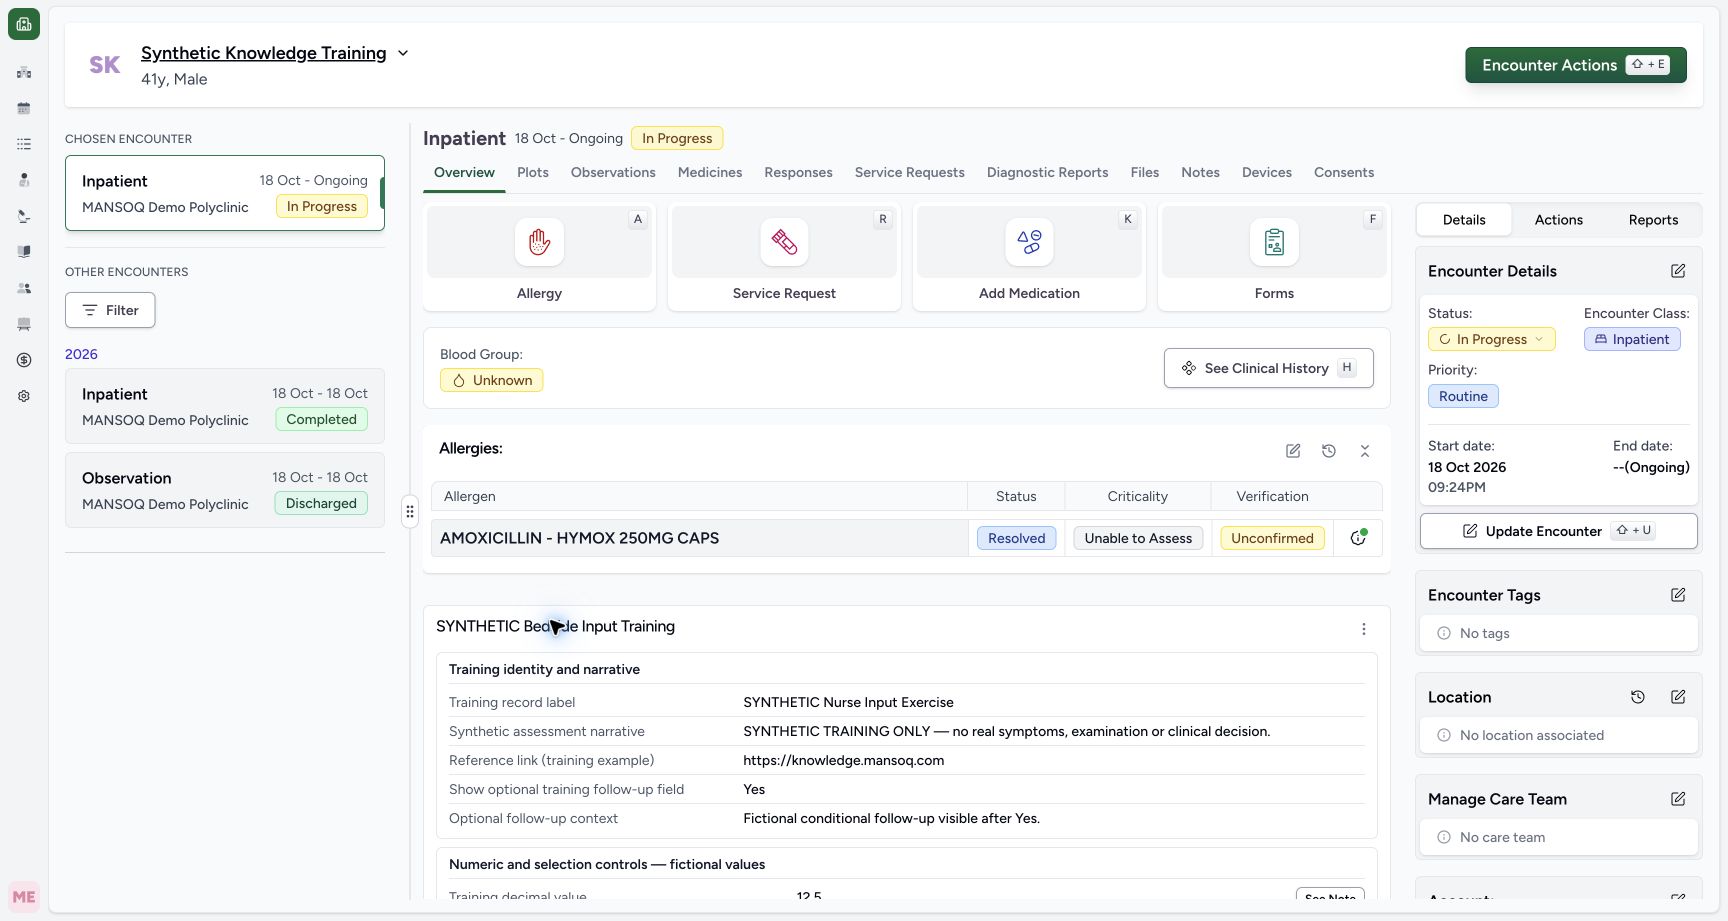This screenshot has height=921, width=1728.
Task: Edit Encounter Tags with the pencil icon
Action: tap(1678, 595)
